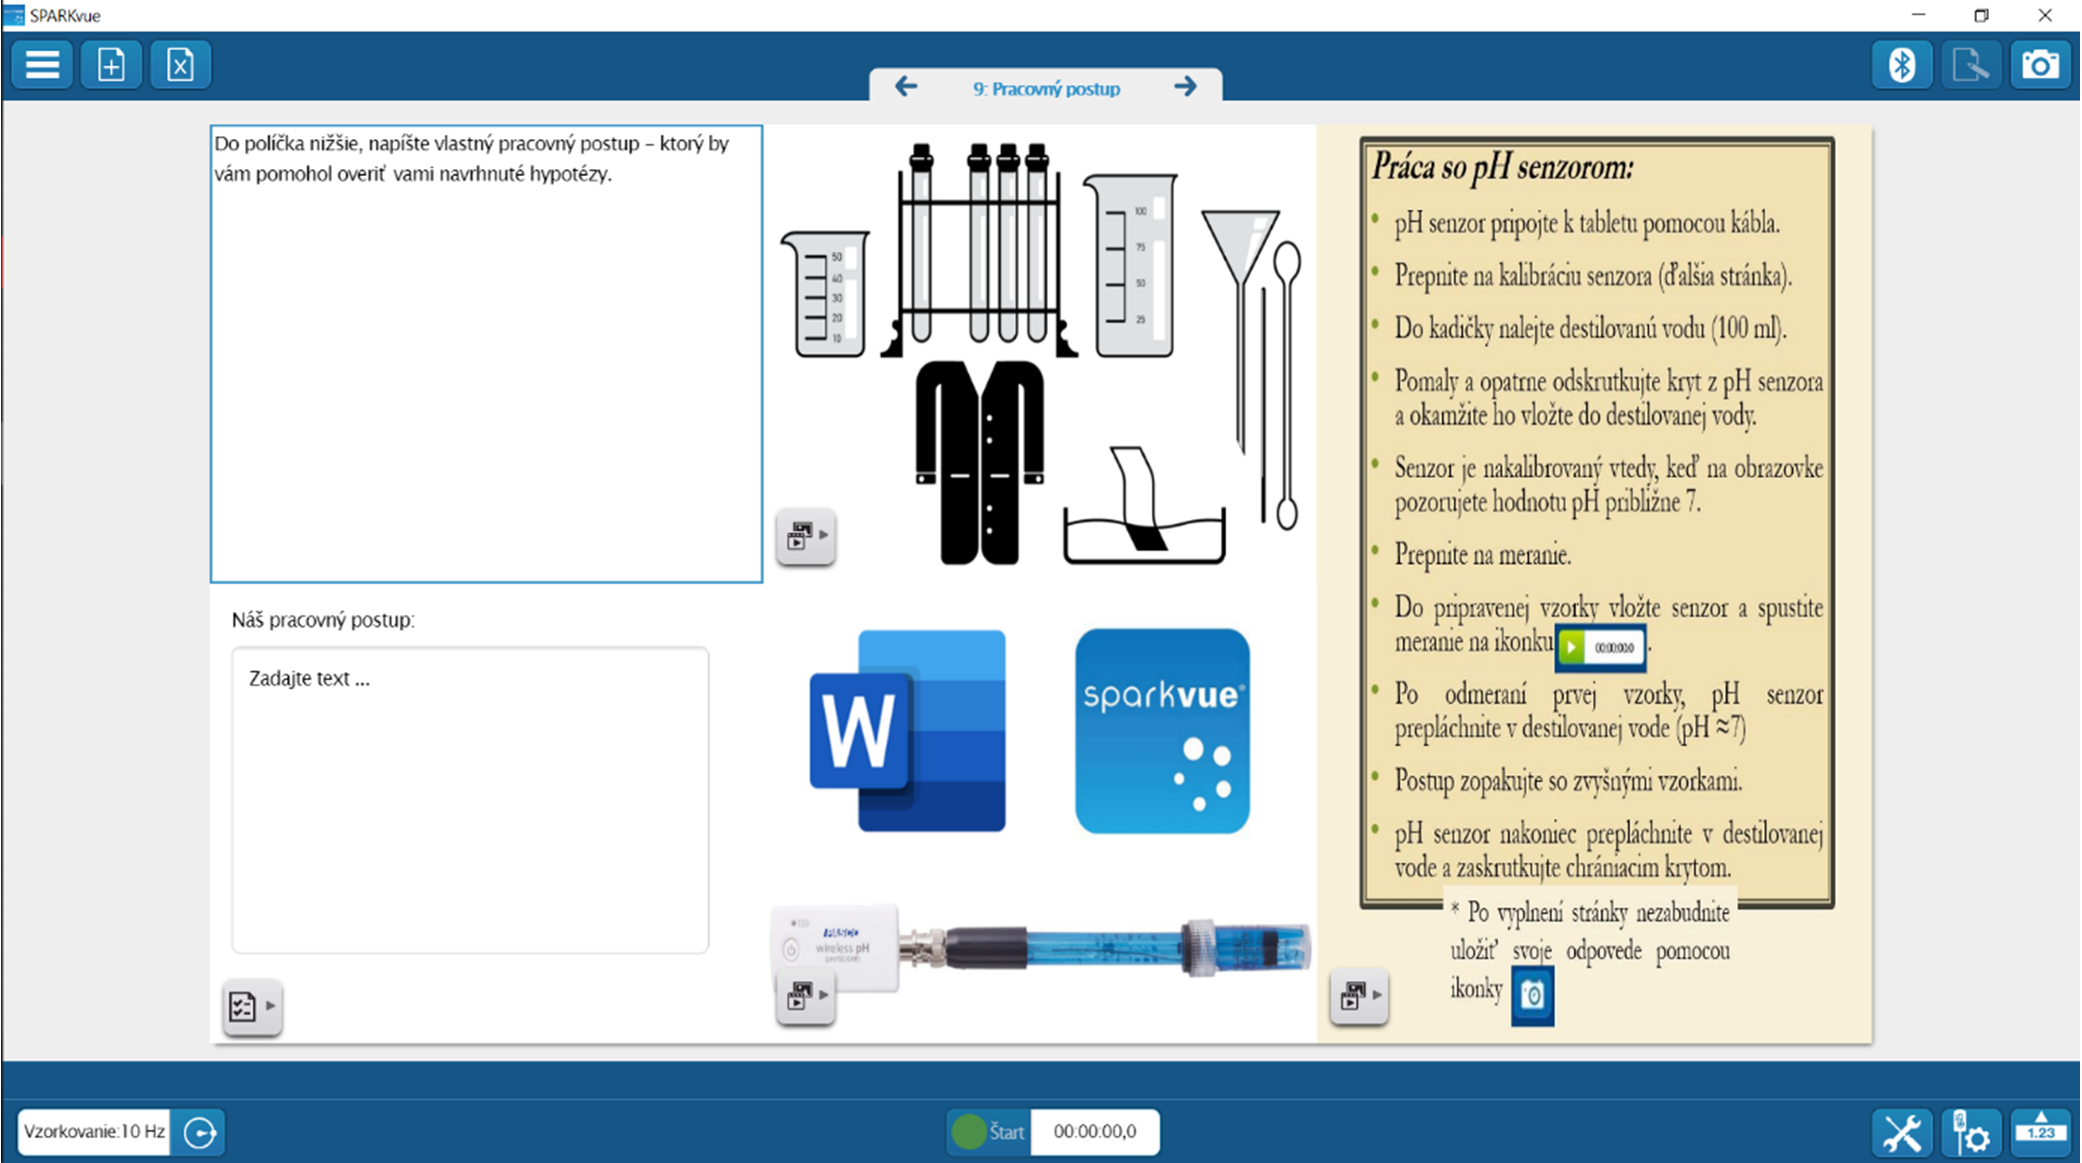The width and height of the screenshot is (2082, 1163).
Task: Click the calibration 1.23 icon
Action: (x=2040, y=1132)
